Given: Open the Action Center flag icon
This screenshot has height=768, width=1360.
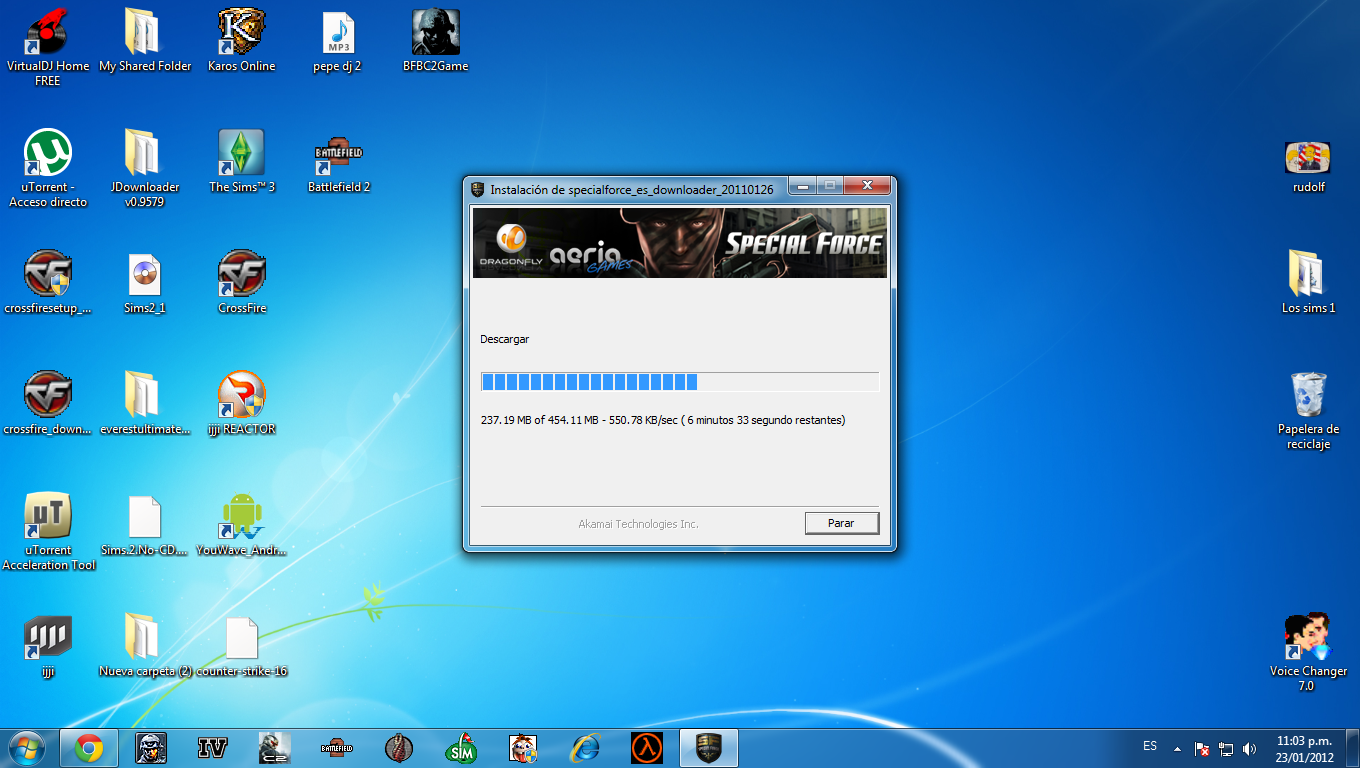Looking at the screenshot, I should [x=1203, y=748].
